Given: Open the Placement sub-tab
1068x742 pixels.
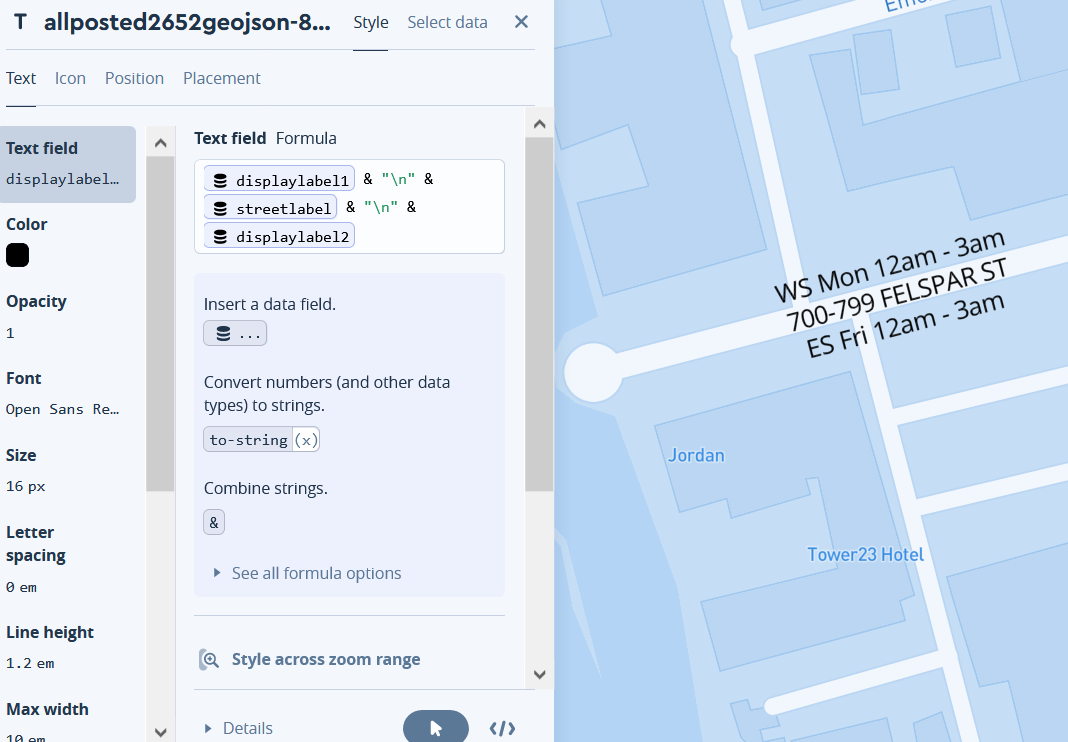Looking at the screenshot, I should click(221, 78).
